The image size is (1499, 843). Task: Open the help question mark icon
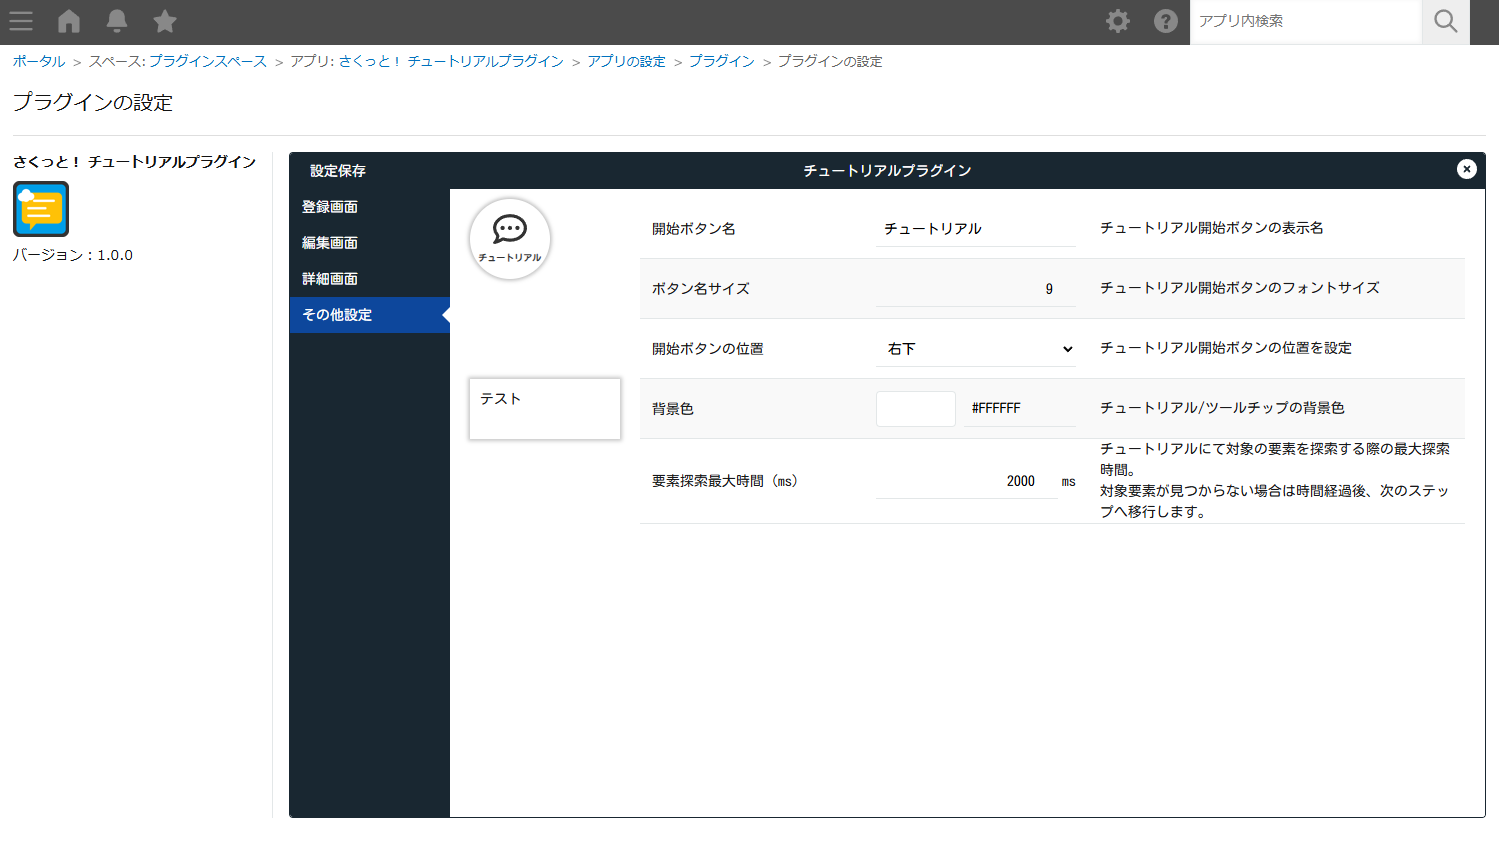1165,21
